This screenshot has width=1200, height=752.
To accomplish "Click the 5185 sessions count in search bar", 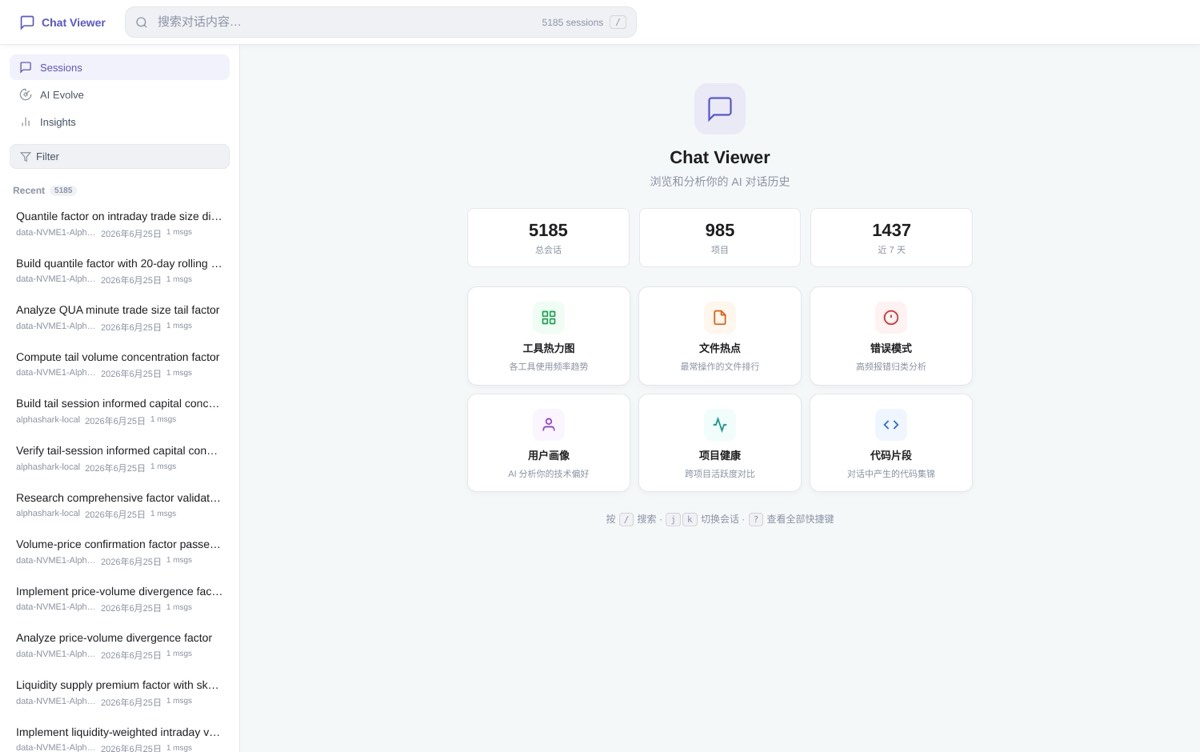I will (x=572, y=22).
